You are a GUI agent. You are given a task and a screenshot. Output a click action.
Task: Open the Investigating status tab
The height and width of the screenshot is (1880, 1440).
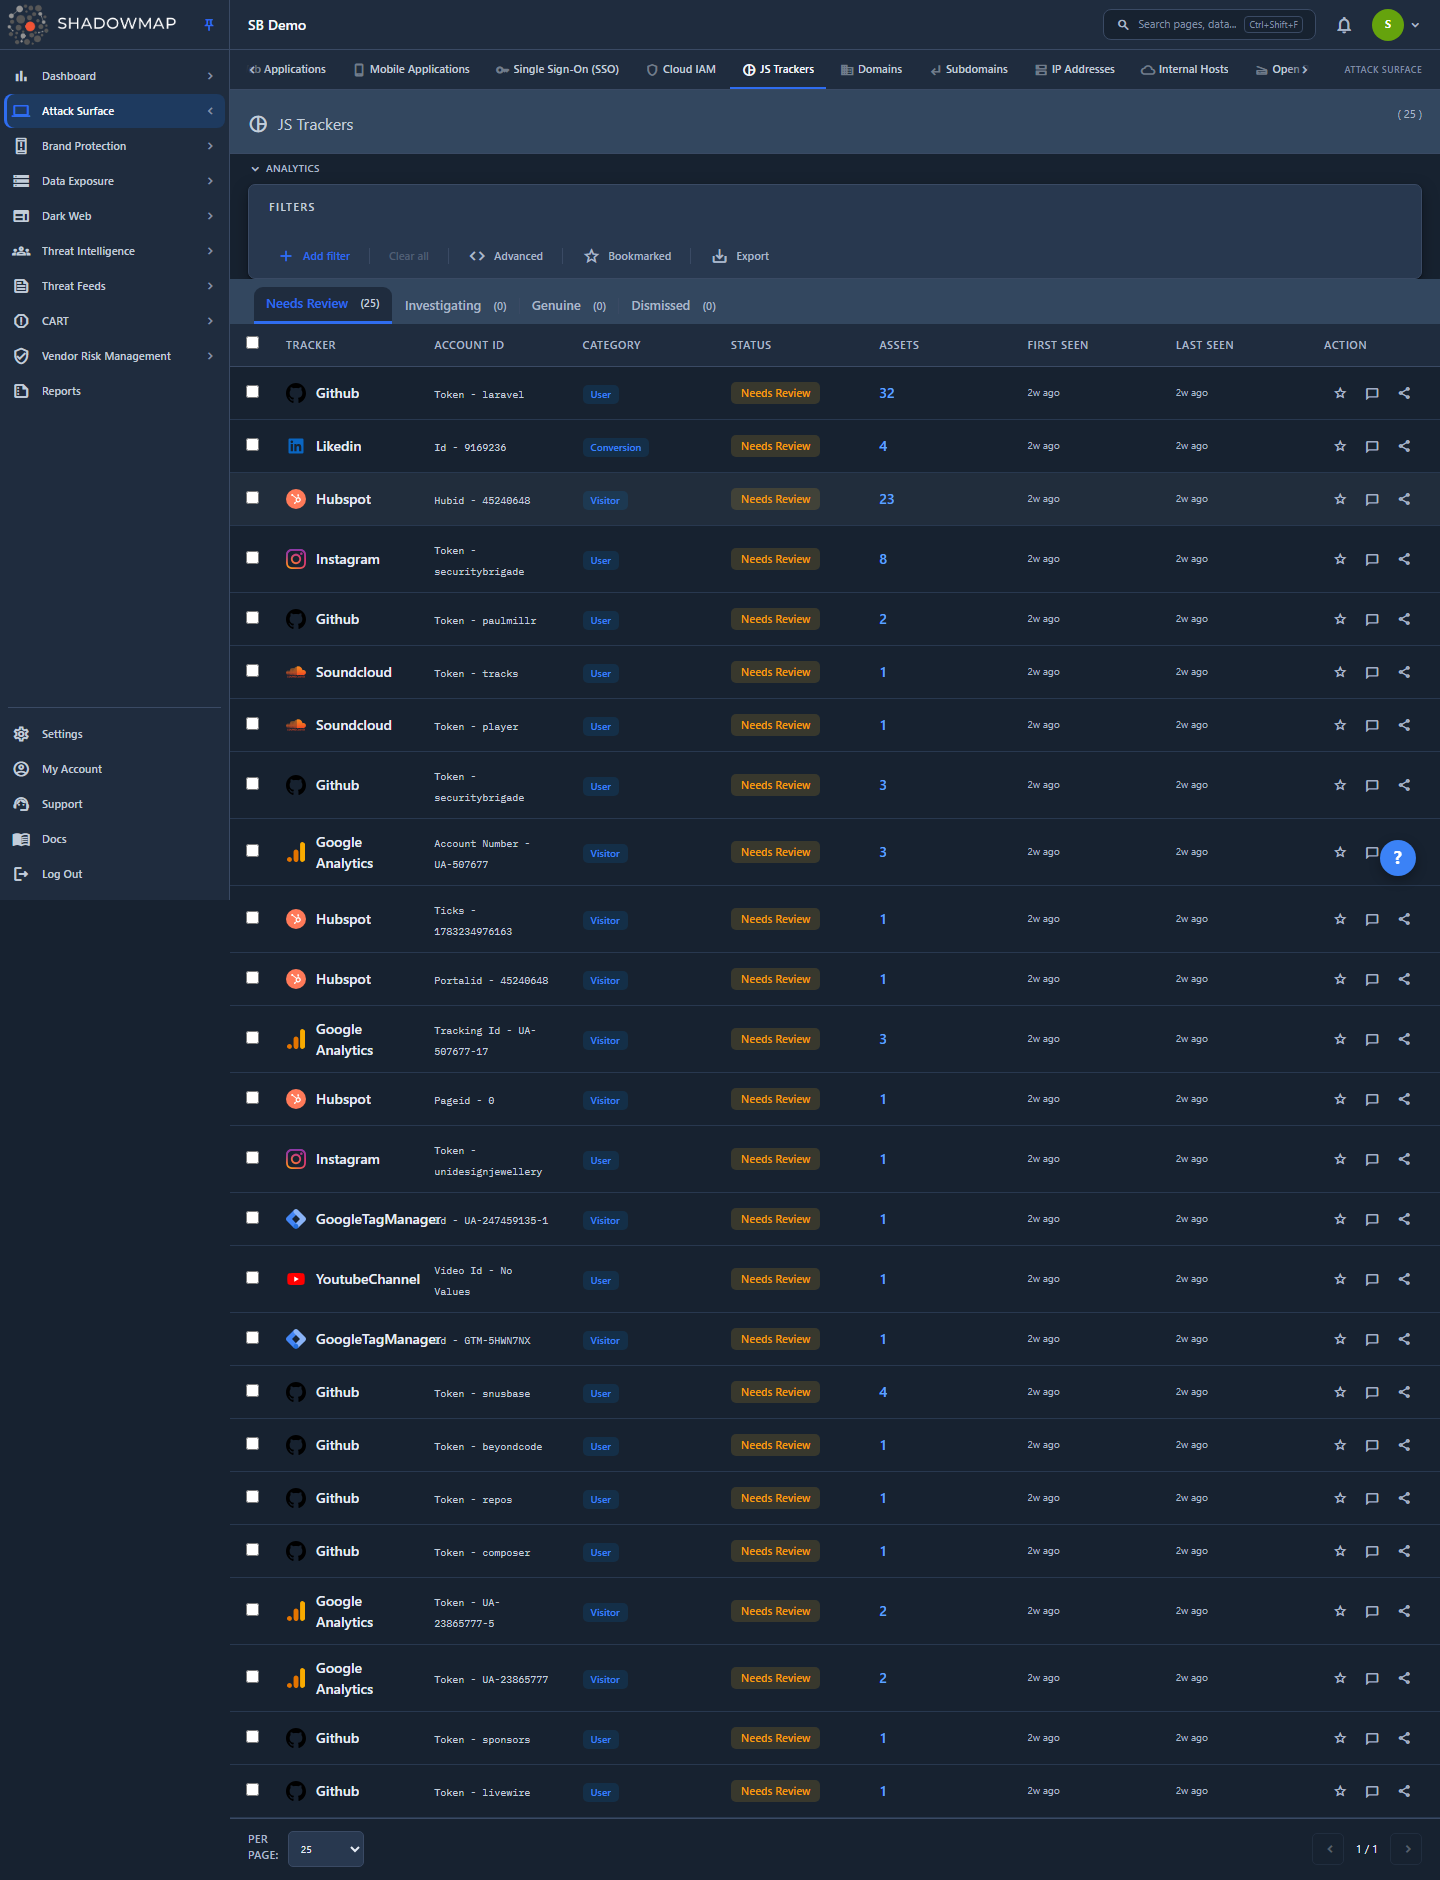455,306
